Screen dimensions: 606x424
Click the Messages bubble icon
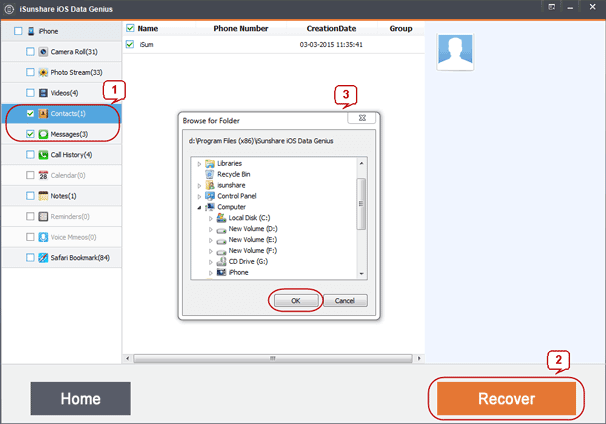[43, 134]
